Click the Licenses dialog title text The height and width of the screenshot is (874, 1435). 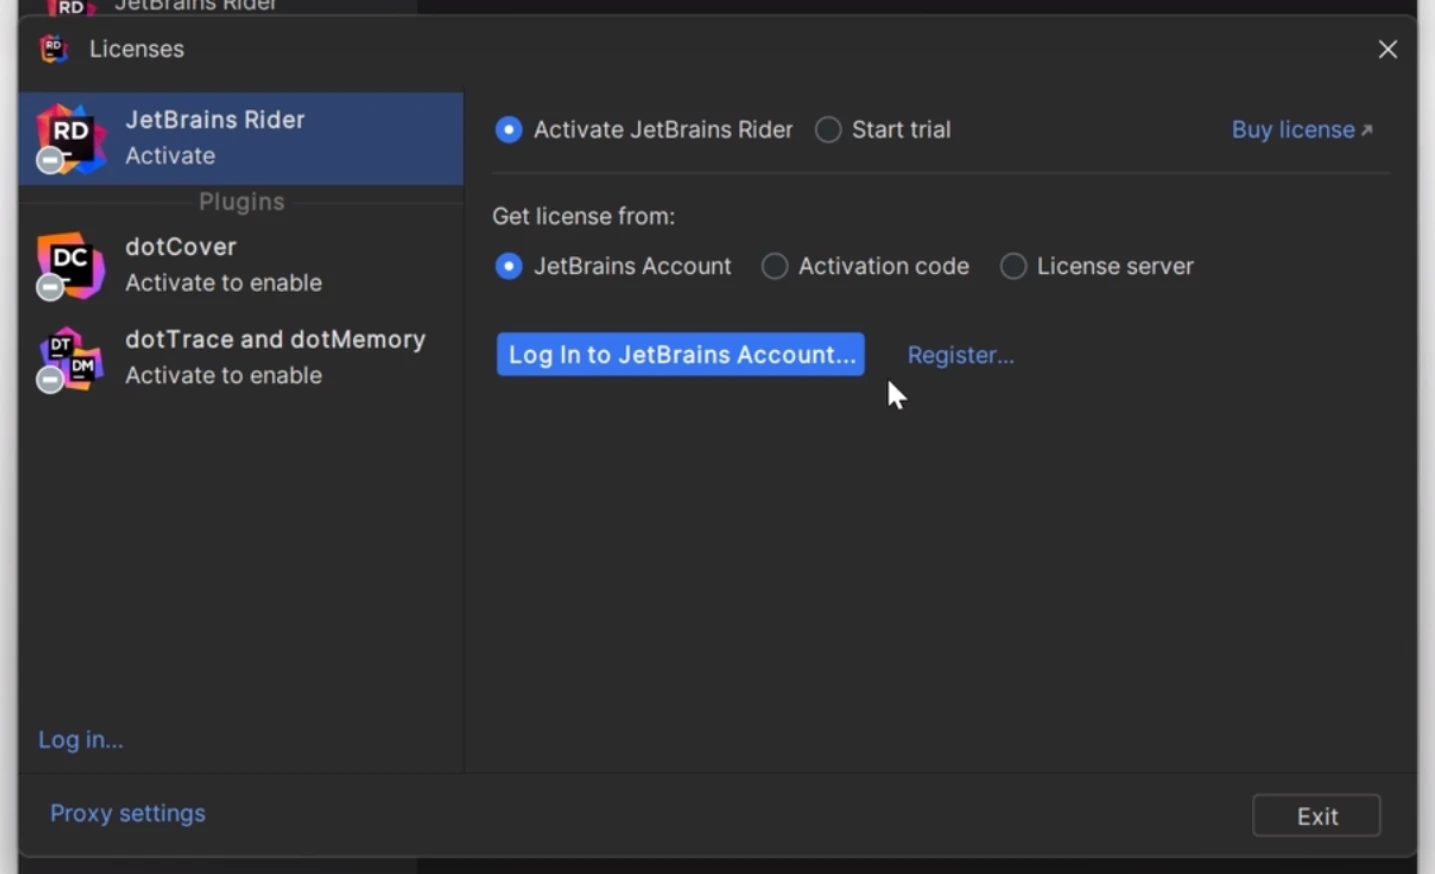pyautogui.click(x=137, y=49)
